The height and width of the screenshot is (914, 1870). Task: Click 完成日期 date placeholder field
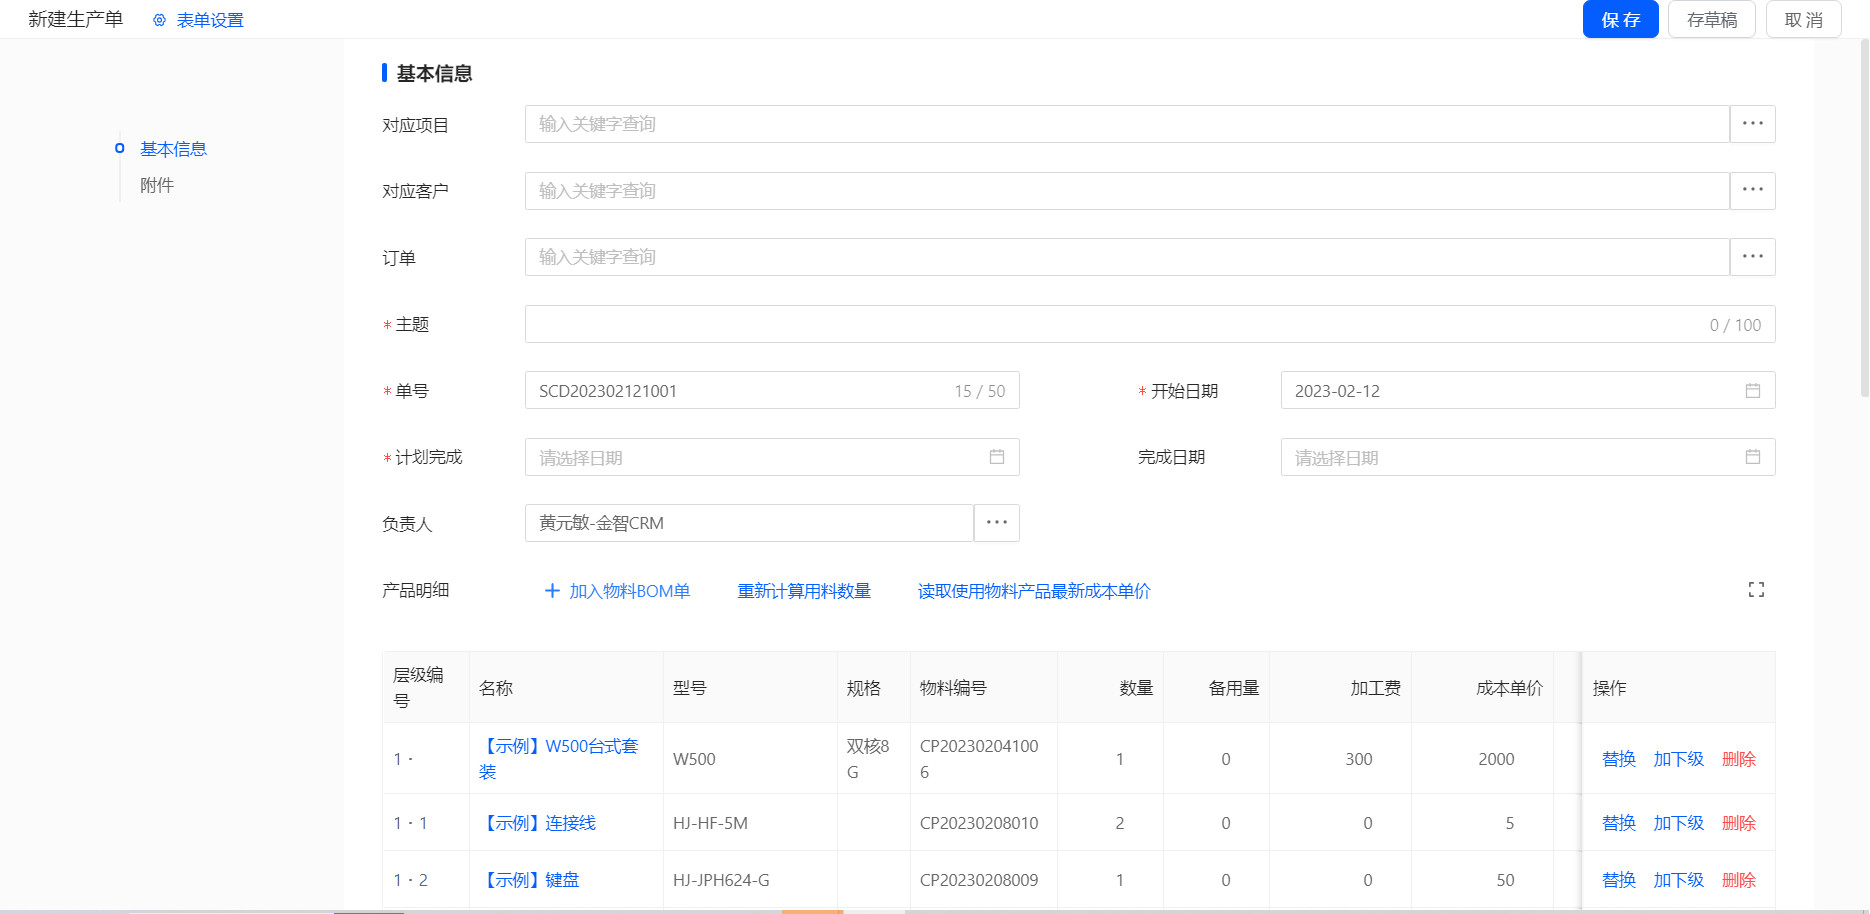[x=1528, y=457]
